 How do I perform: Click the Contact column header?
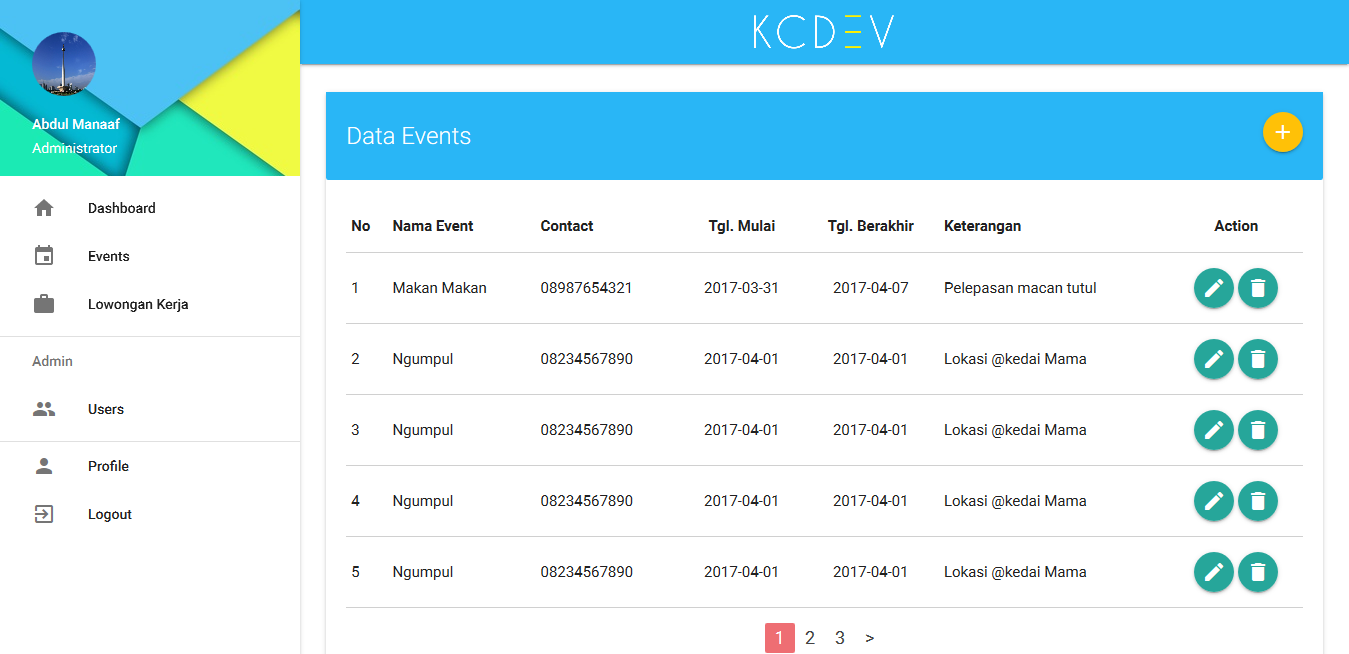click(x=567, y=226)
